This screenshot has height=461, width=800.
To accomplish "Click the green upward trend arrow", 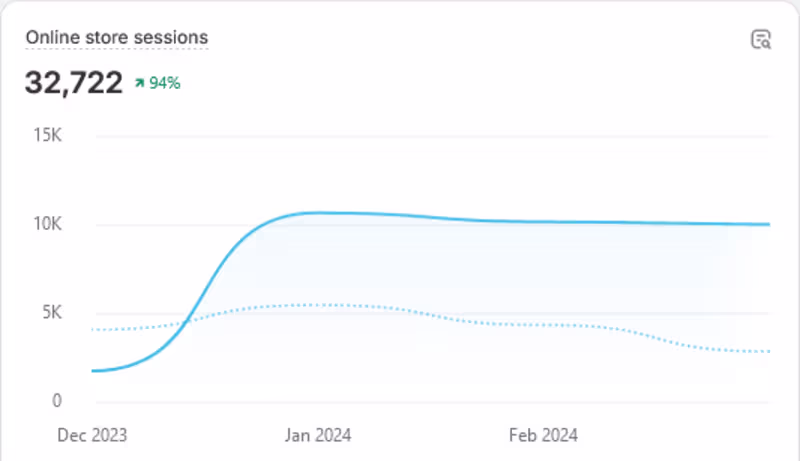I will pyautogui.click(x=139, y=84).
